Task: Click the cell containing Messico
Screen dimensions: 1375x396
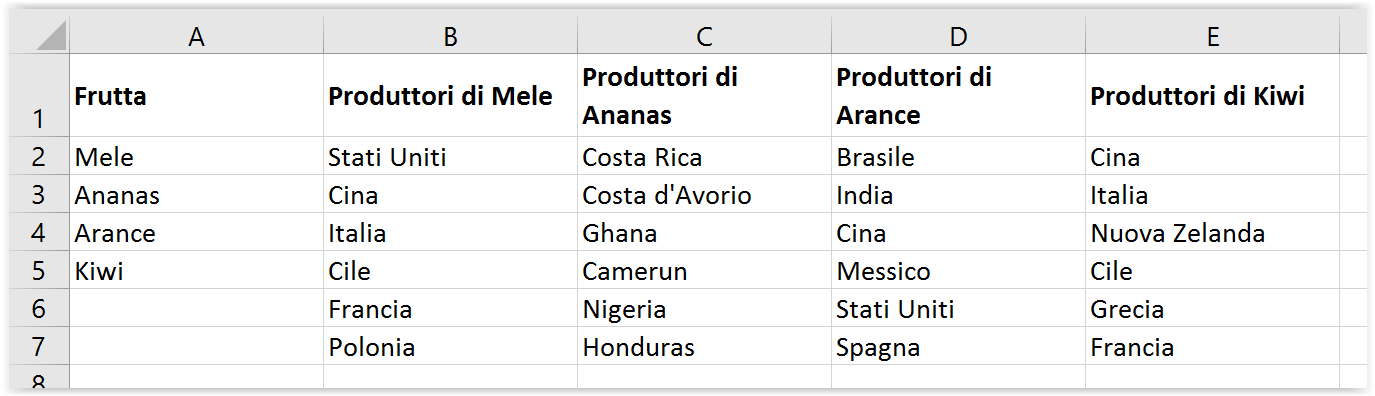Action: tap(959, 271)
